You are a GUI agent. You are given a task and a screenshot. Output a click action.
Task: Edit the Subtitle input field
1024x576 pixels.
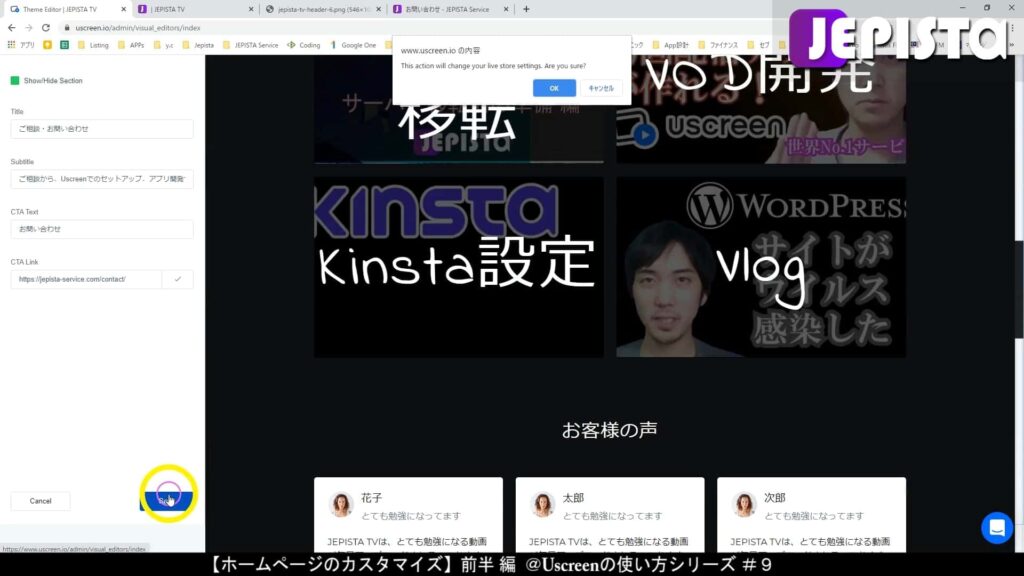coord(102,179)
